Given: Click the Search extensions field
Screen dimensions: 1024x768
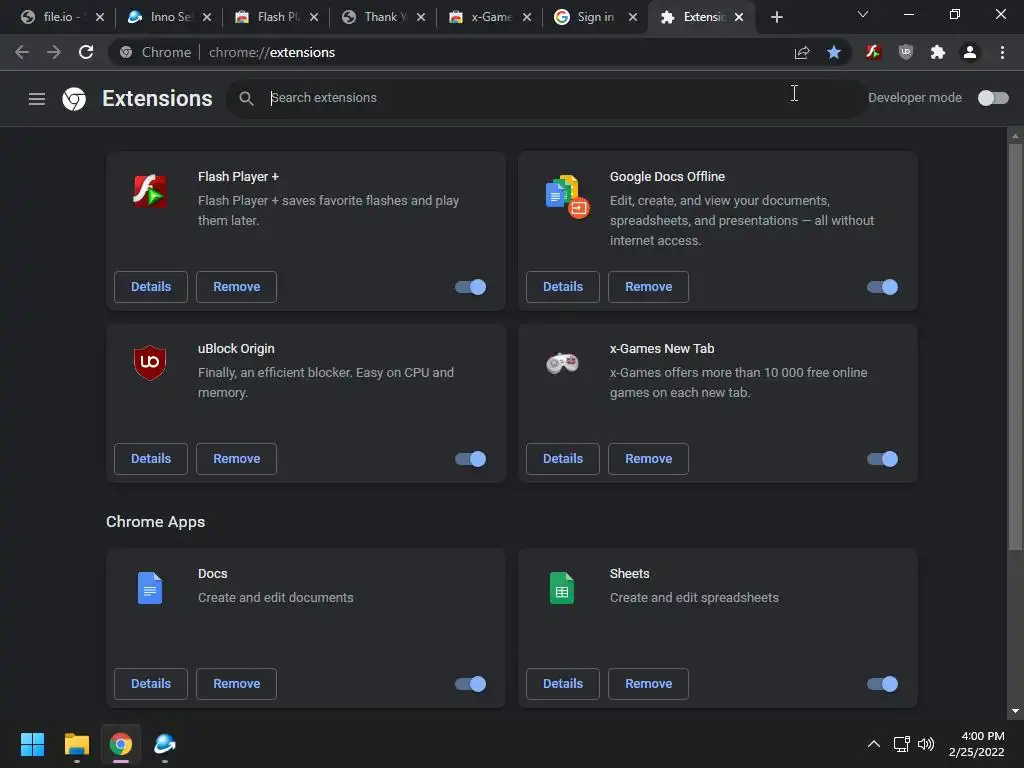Looking at the screenshot, I should pos(546,98).
